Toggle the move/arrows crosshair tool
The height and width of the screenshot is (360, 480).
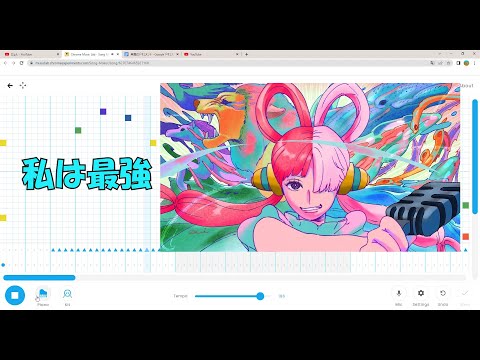(23, 86)
